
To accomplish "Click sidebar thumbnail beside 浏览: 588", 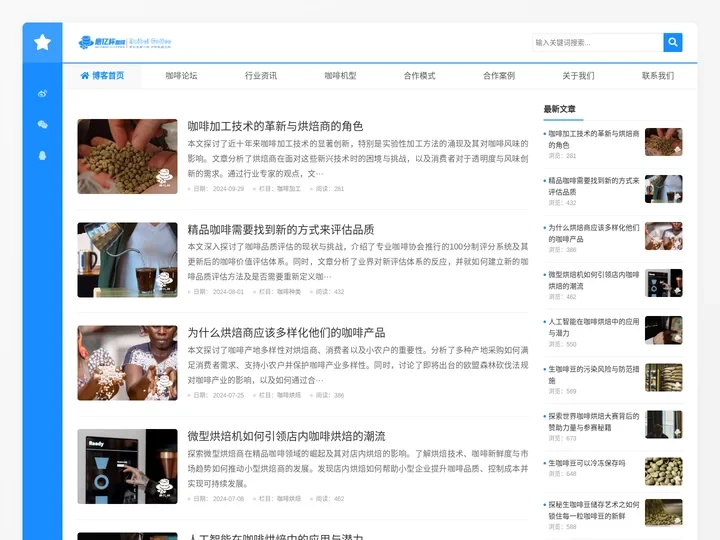I will tap(664, 512).
